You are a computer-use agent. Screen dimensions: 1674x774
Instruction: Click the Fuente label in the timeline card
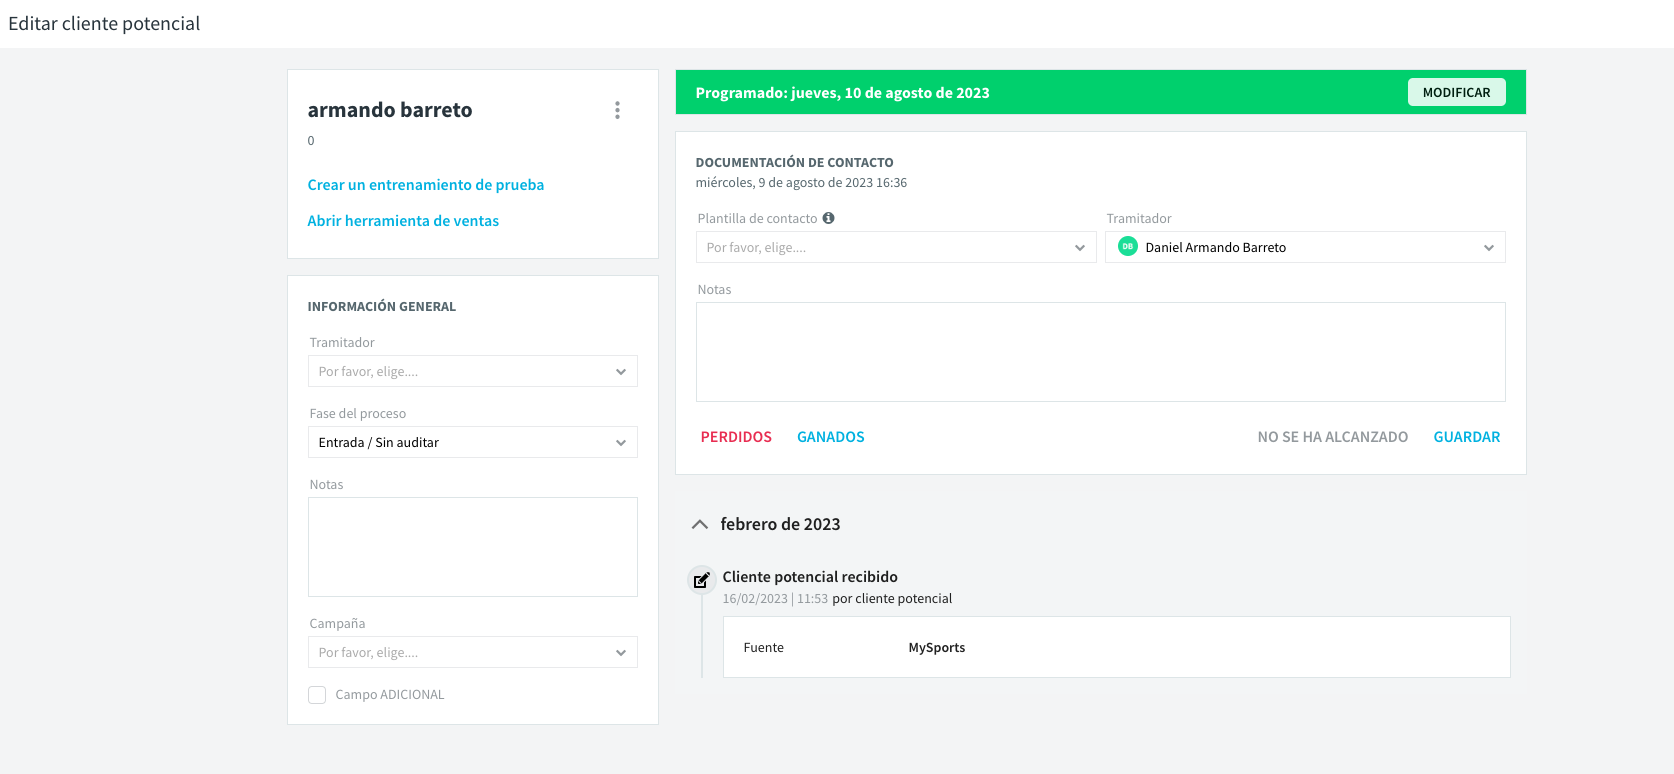(x=763, y=648)
